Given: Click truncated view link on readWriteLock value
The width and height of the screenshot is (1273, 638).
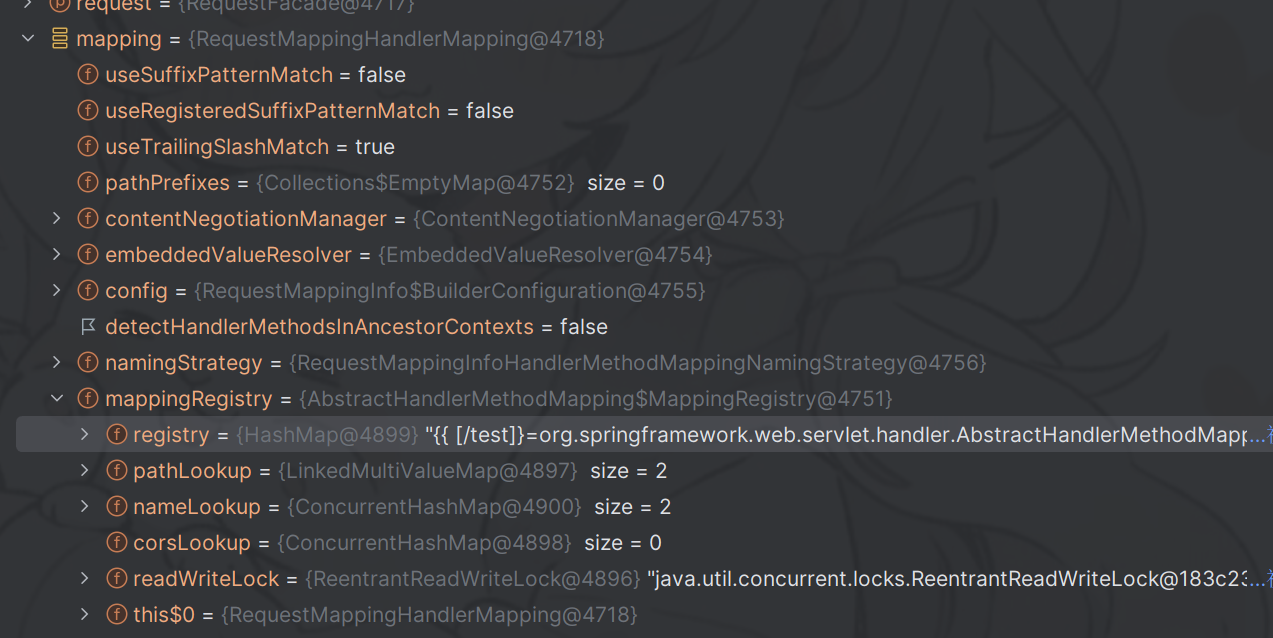Looking at the screenshot, I should [x=1258, y=579].
